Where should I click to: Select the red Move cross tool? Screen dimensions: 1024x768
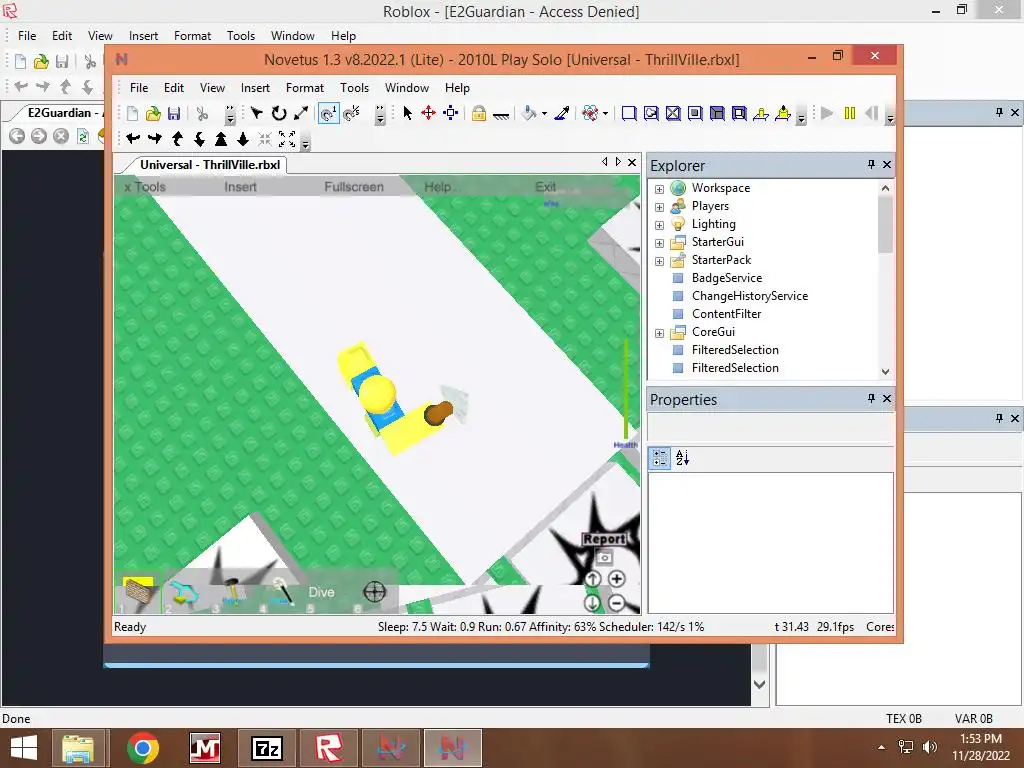coord(428,113)
